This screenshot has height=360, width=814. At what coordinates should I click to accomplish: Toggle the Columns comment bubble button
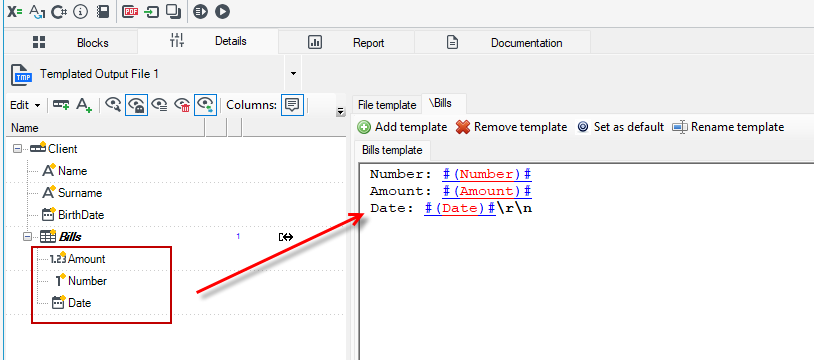(x=292, y=105)
